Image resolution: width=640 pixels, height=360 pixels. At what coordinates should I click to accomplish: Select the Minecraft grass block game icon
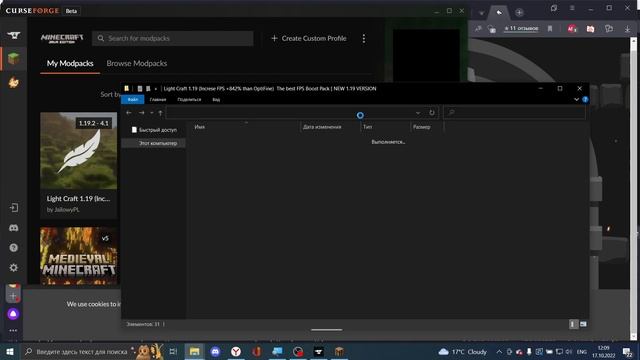coord(13,58)
